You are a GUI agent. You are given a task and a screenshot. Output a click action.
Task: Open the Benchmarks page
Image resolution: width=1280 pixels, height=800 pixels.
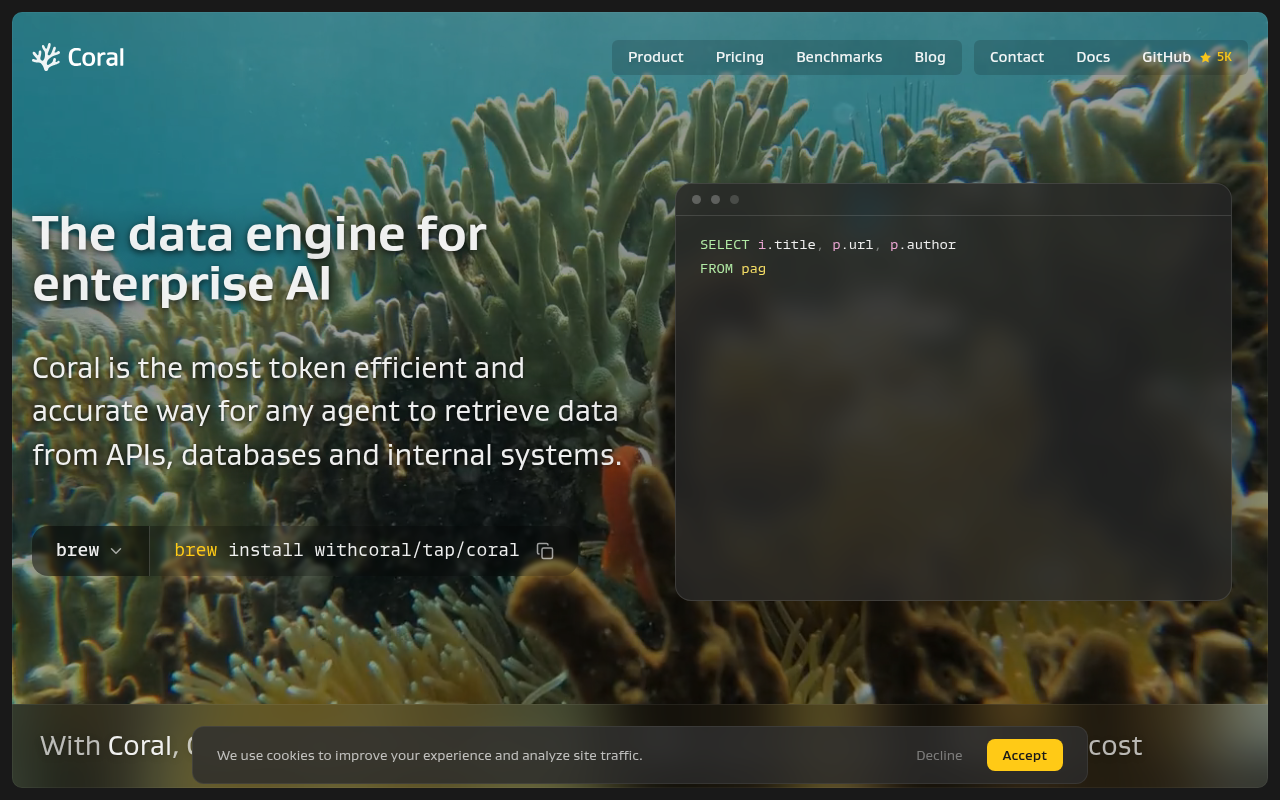[x=839, y=57]
